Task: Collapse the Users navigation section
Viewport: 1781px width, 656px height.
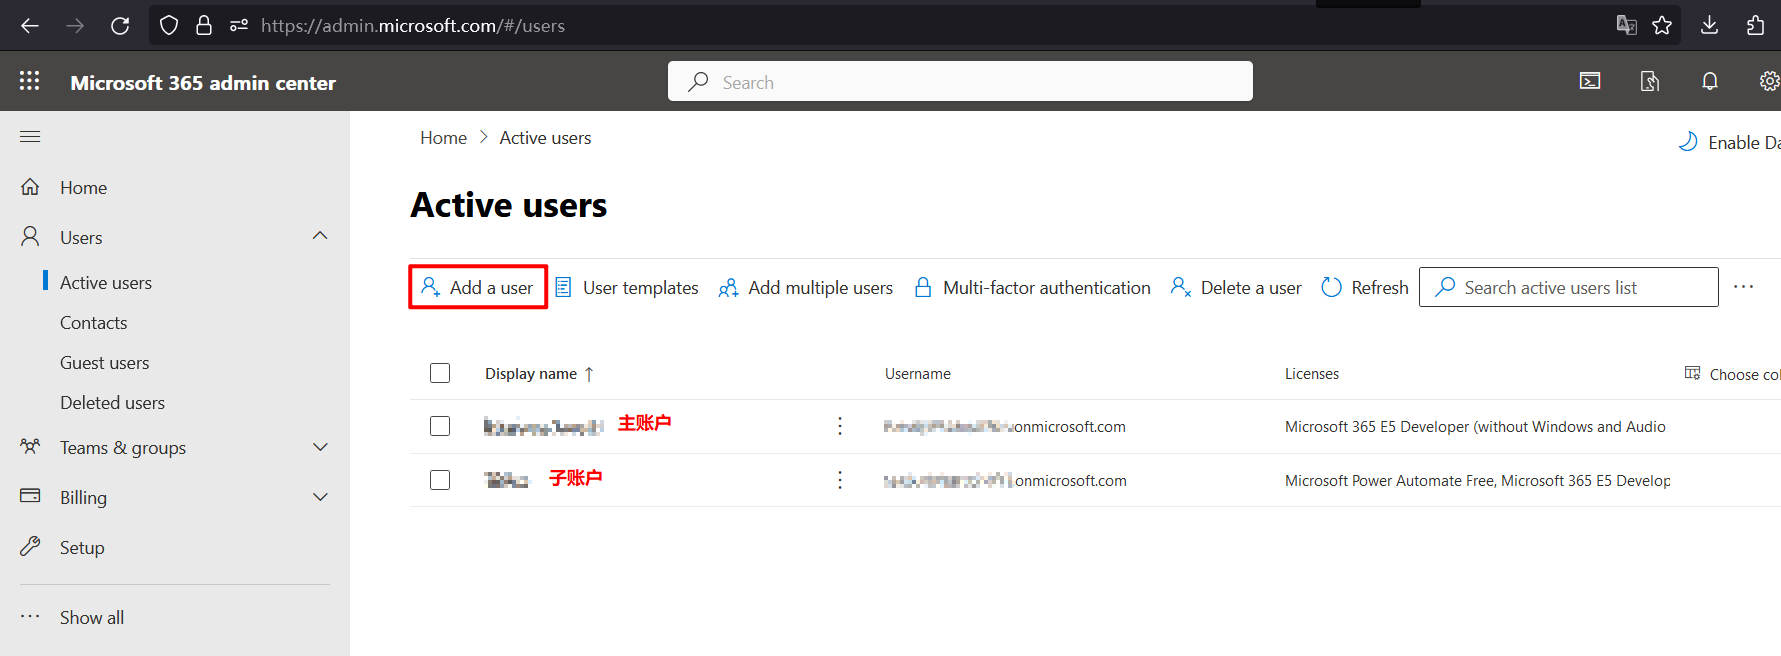Action: 320,237
